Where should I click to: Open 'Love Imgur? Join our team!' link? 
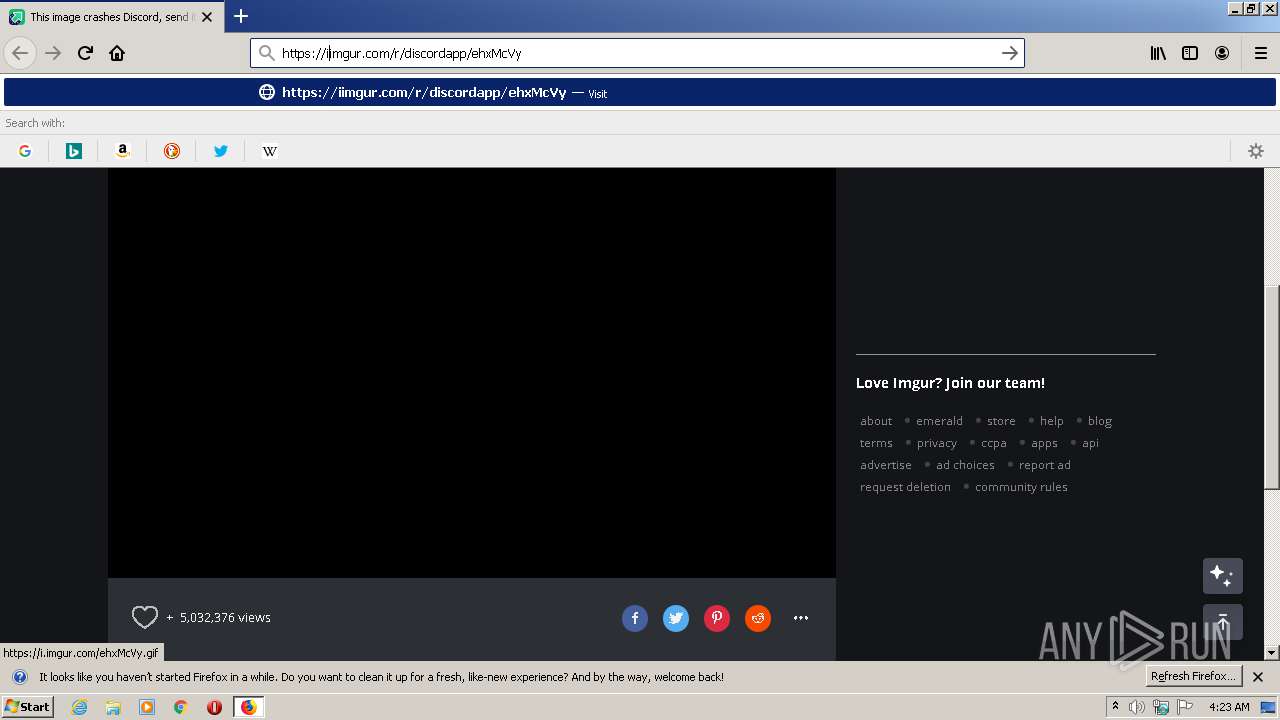click(950, 383)
